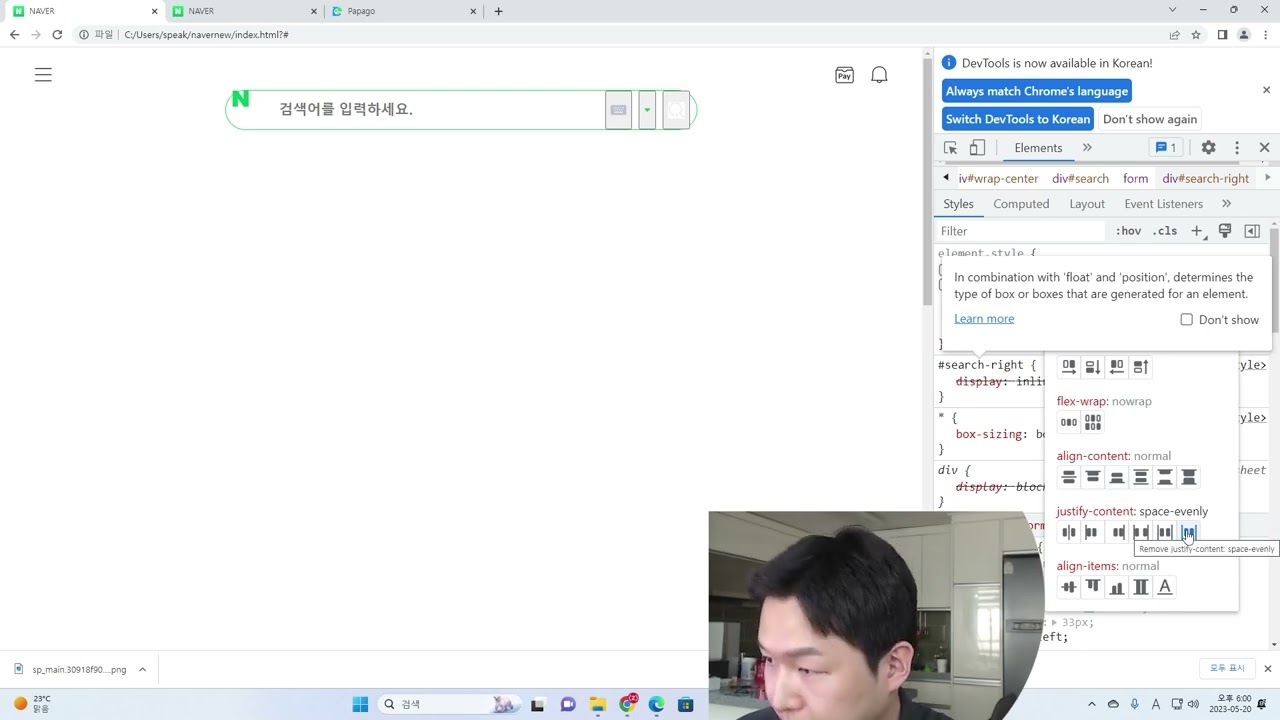Set align-items to flex-start
This screenshot has width=1280, height=720.
coord(1093,587)
